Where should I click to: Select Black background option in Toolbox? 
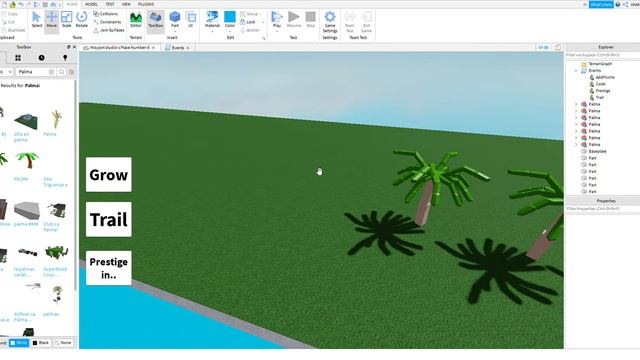click(x=41, y=343)
